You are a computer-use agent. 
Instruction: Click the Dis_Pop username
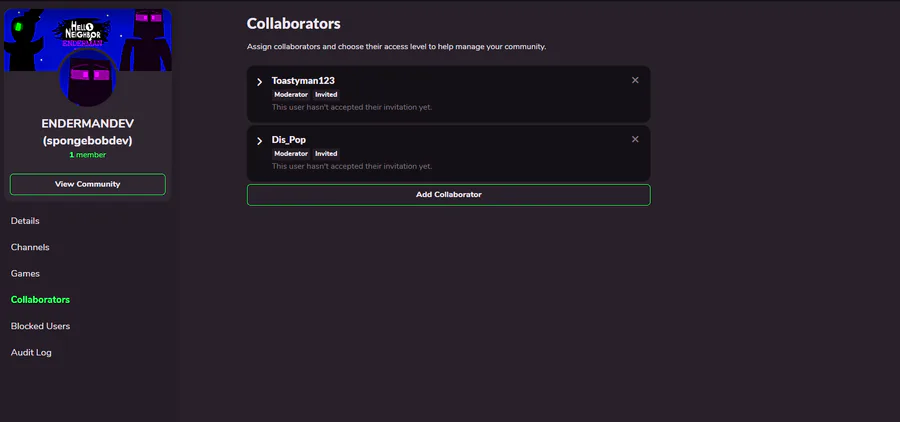(x=288, y=139)
